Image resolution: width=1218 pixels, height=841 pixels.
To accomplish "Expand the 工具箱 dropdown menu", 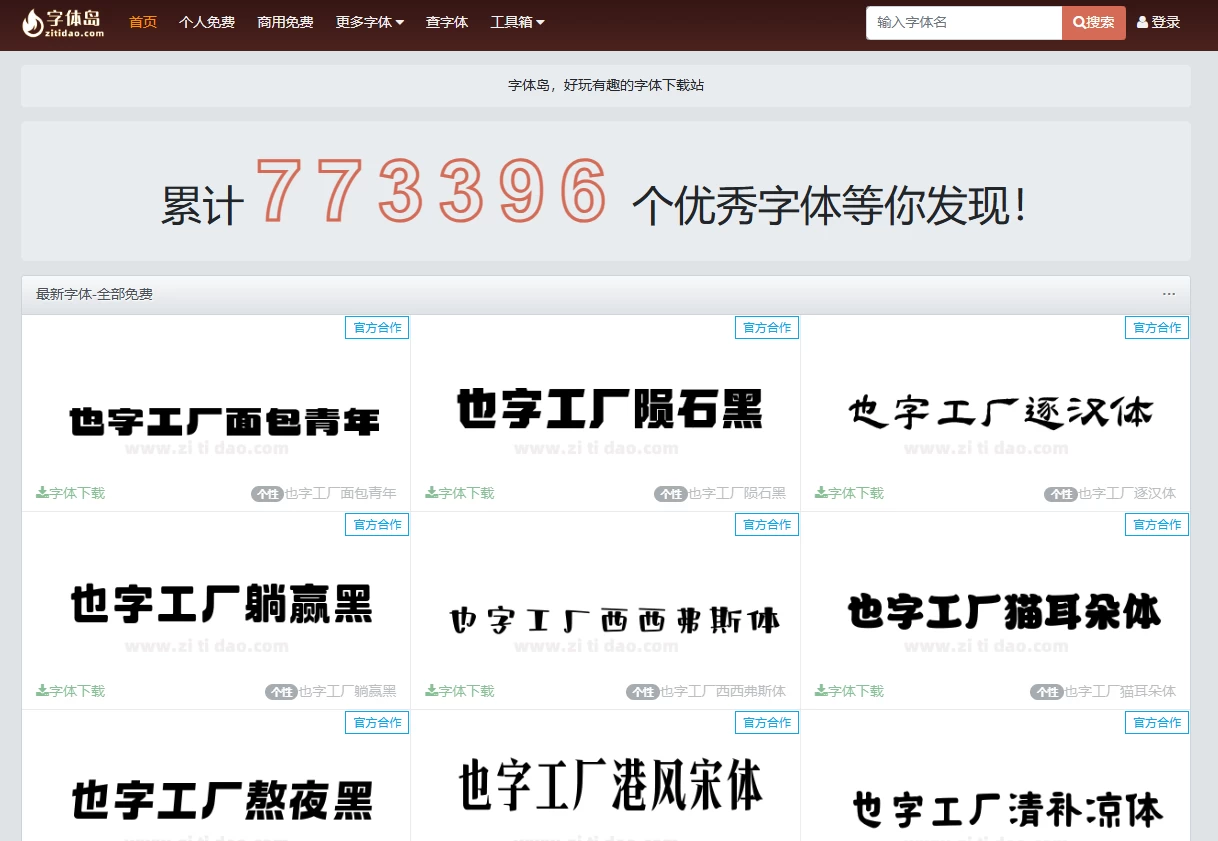I will pyautogui.click(x=518, y=22).
